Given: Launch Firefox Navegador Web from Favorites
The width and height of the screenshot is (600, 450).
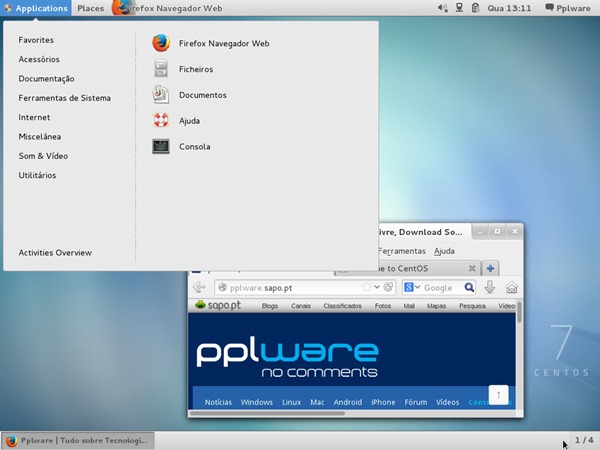Looking at the screenshot, I should click(x=210, y=43).
